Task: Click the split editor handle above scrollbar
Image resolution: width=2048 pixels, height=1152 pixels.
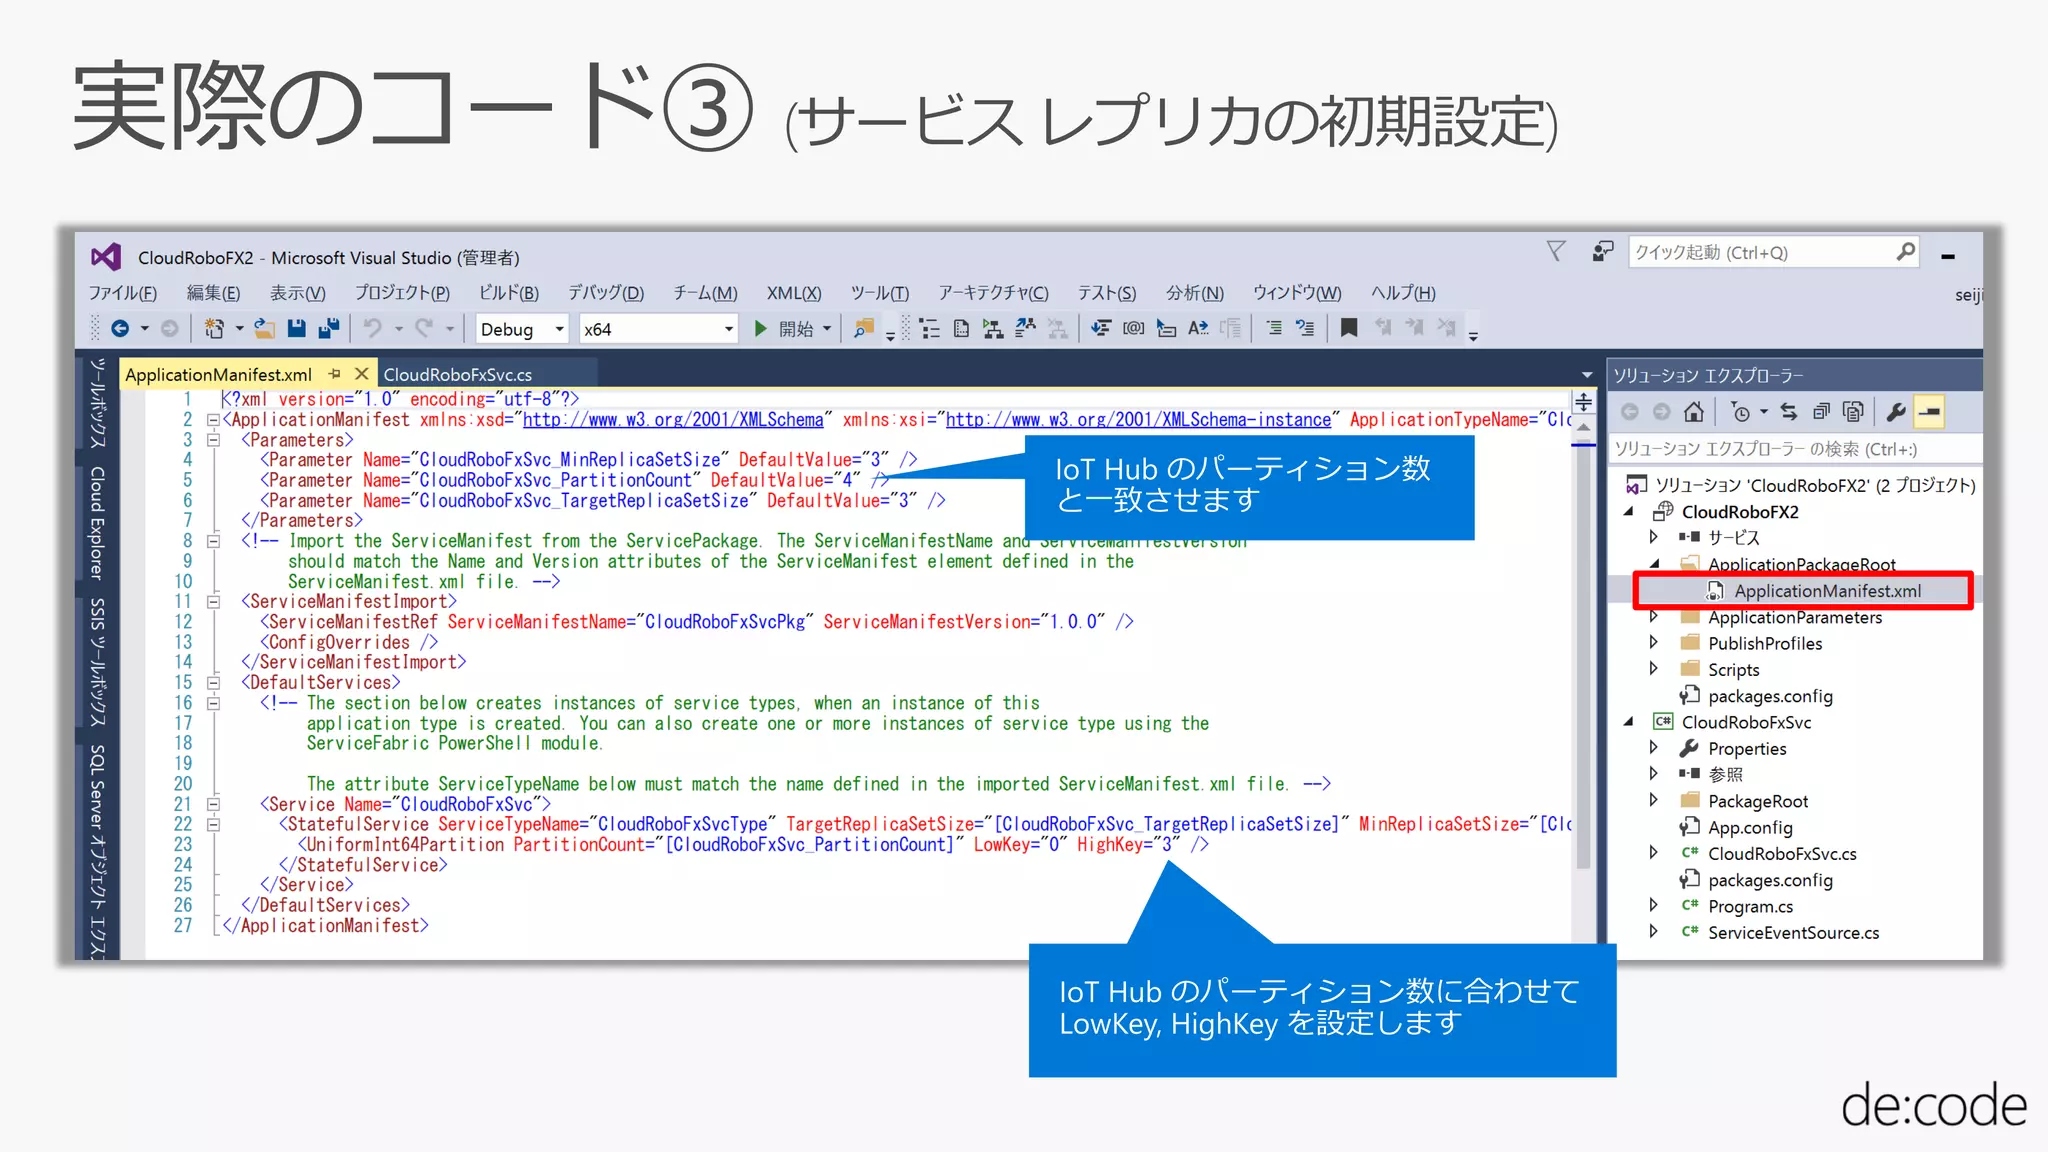Action: tap(1584, 402)
